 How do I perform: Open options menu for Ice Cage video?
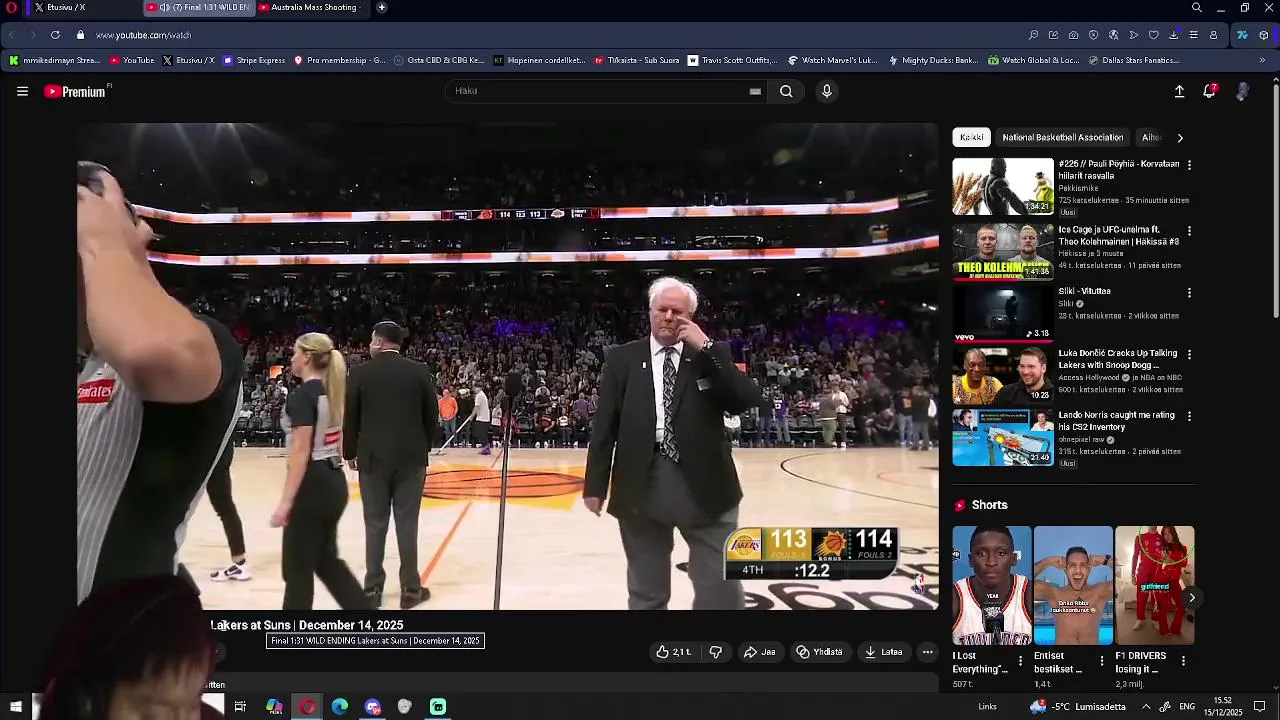[1189, 231]
